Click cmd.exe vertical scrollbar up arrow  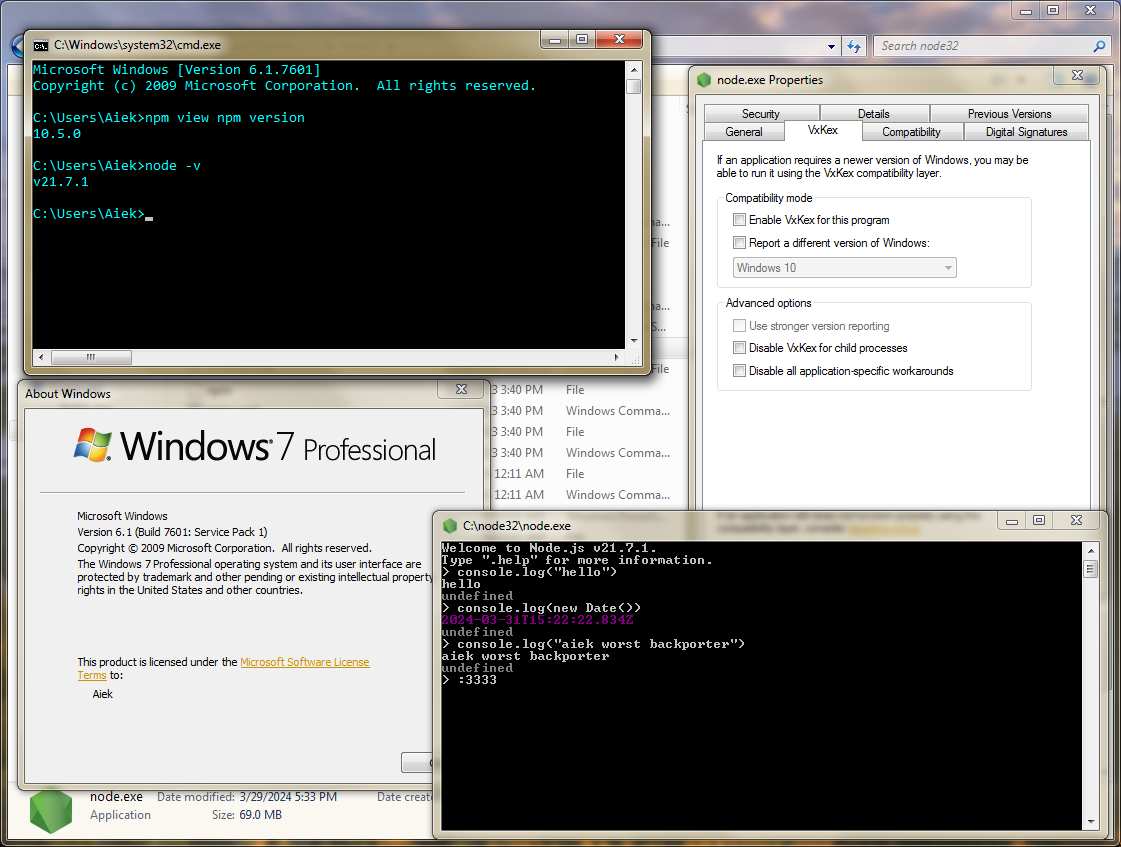pyautogui.click(x=633, y=69)
